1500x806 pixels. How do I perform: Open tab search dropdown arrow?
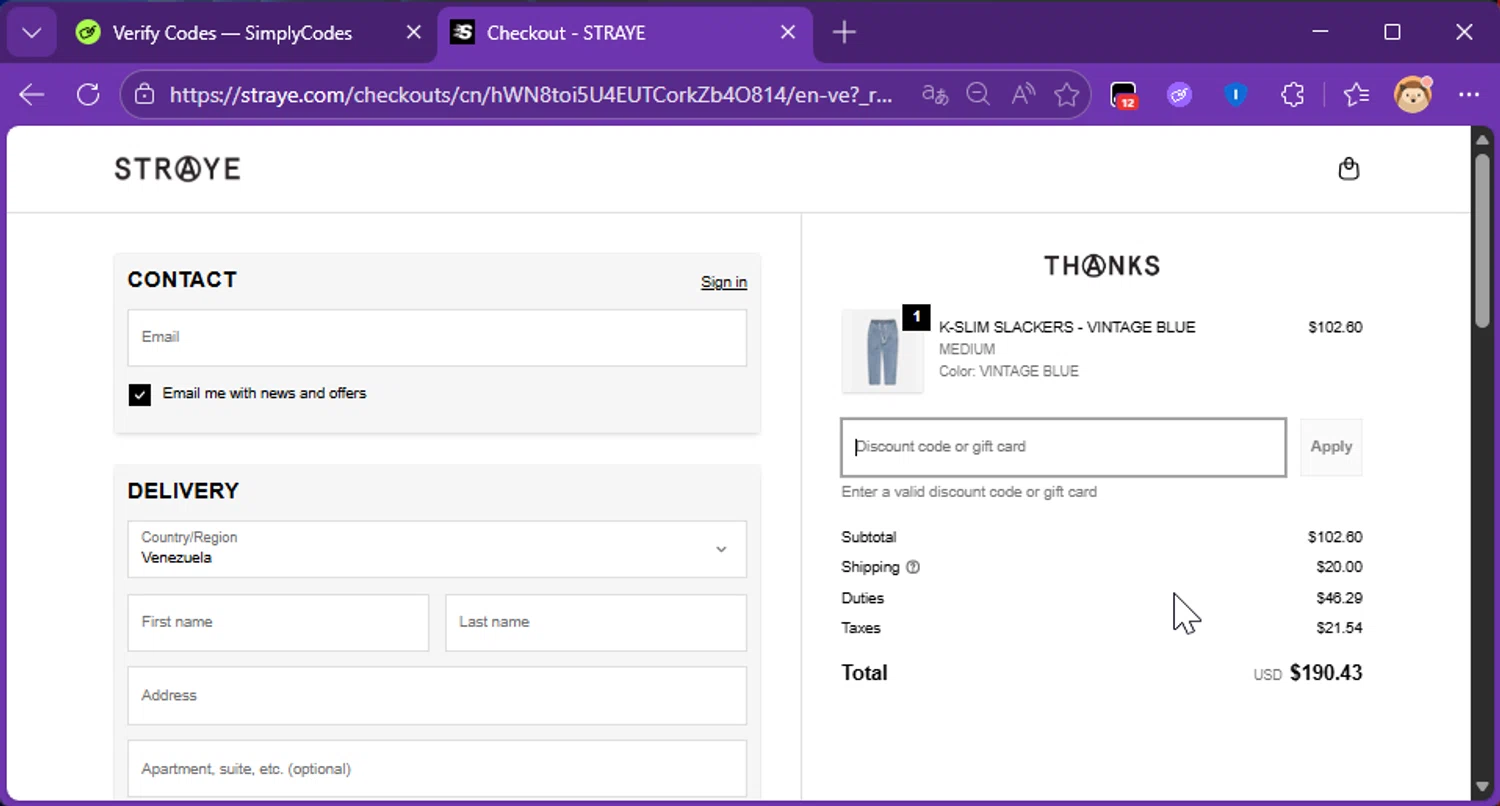32,33
